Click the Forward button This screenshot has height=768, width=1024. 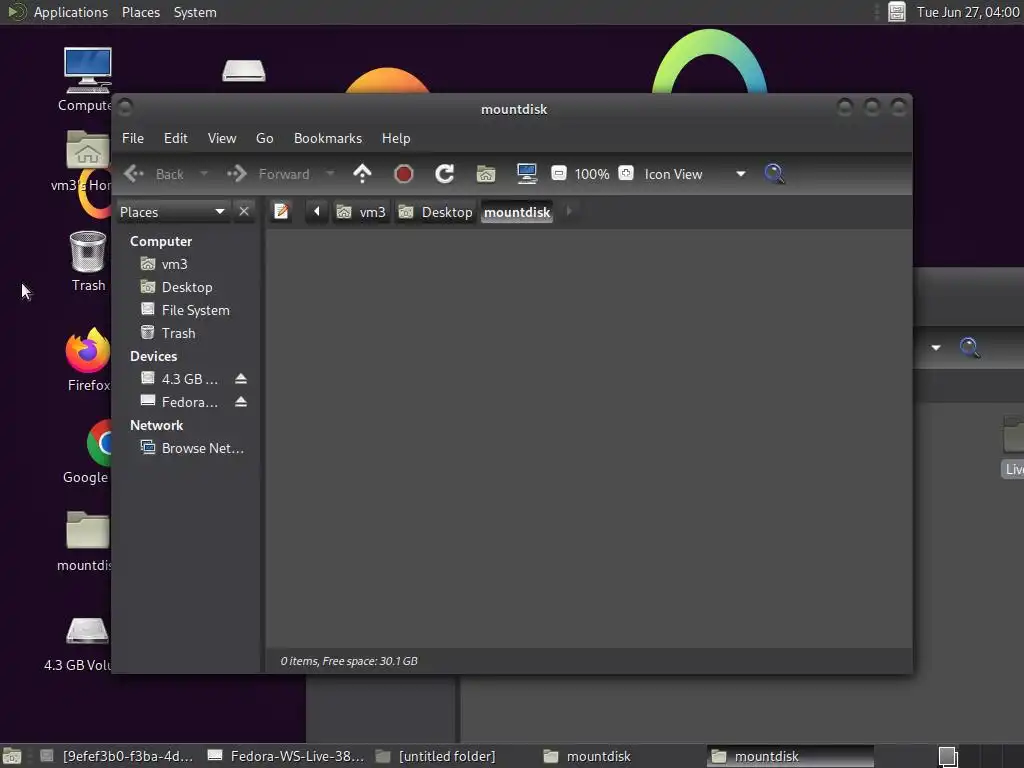pyautogui.click(x=268, y=174)
